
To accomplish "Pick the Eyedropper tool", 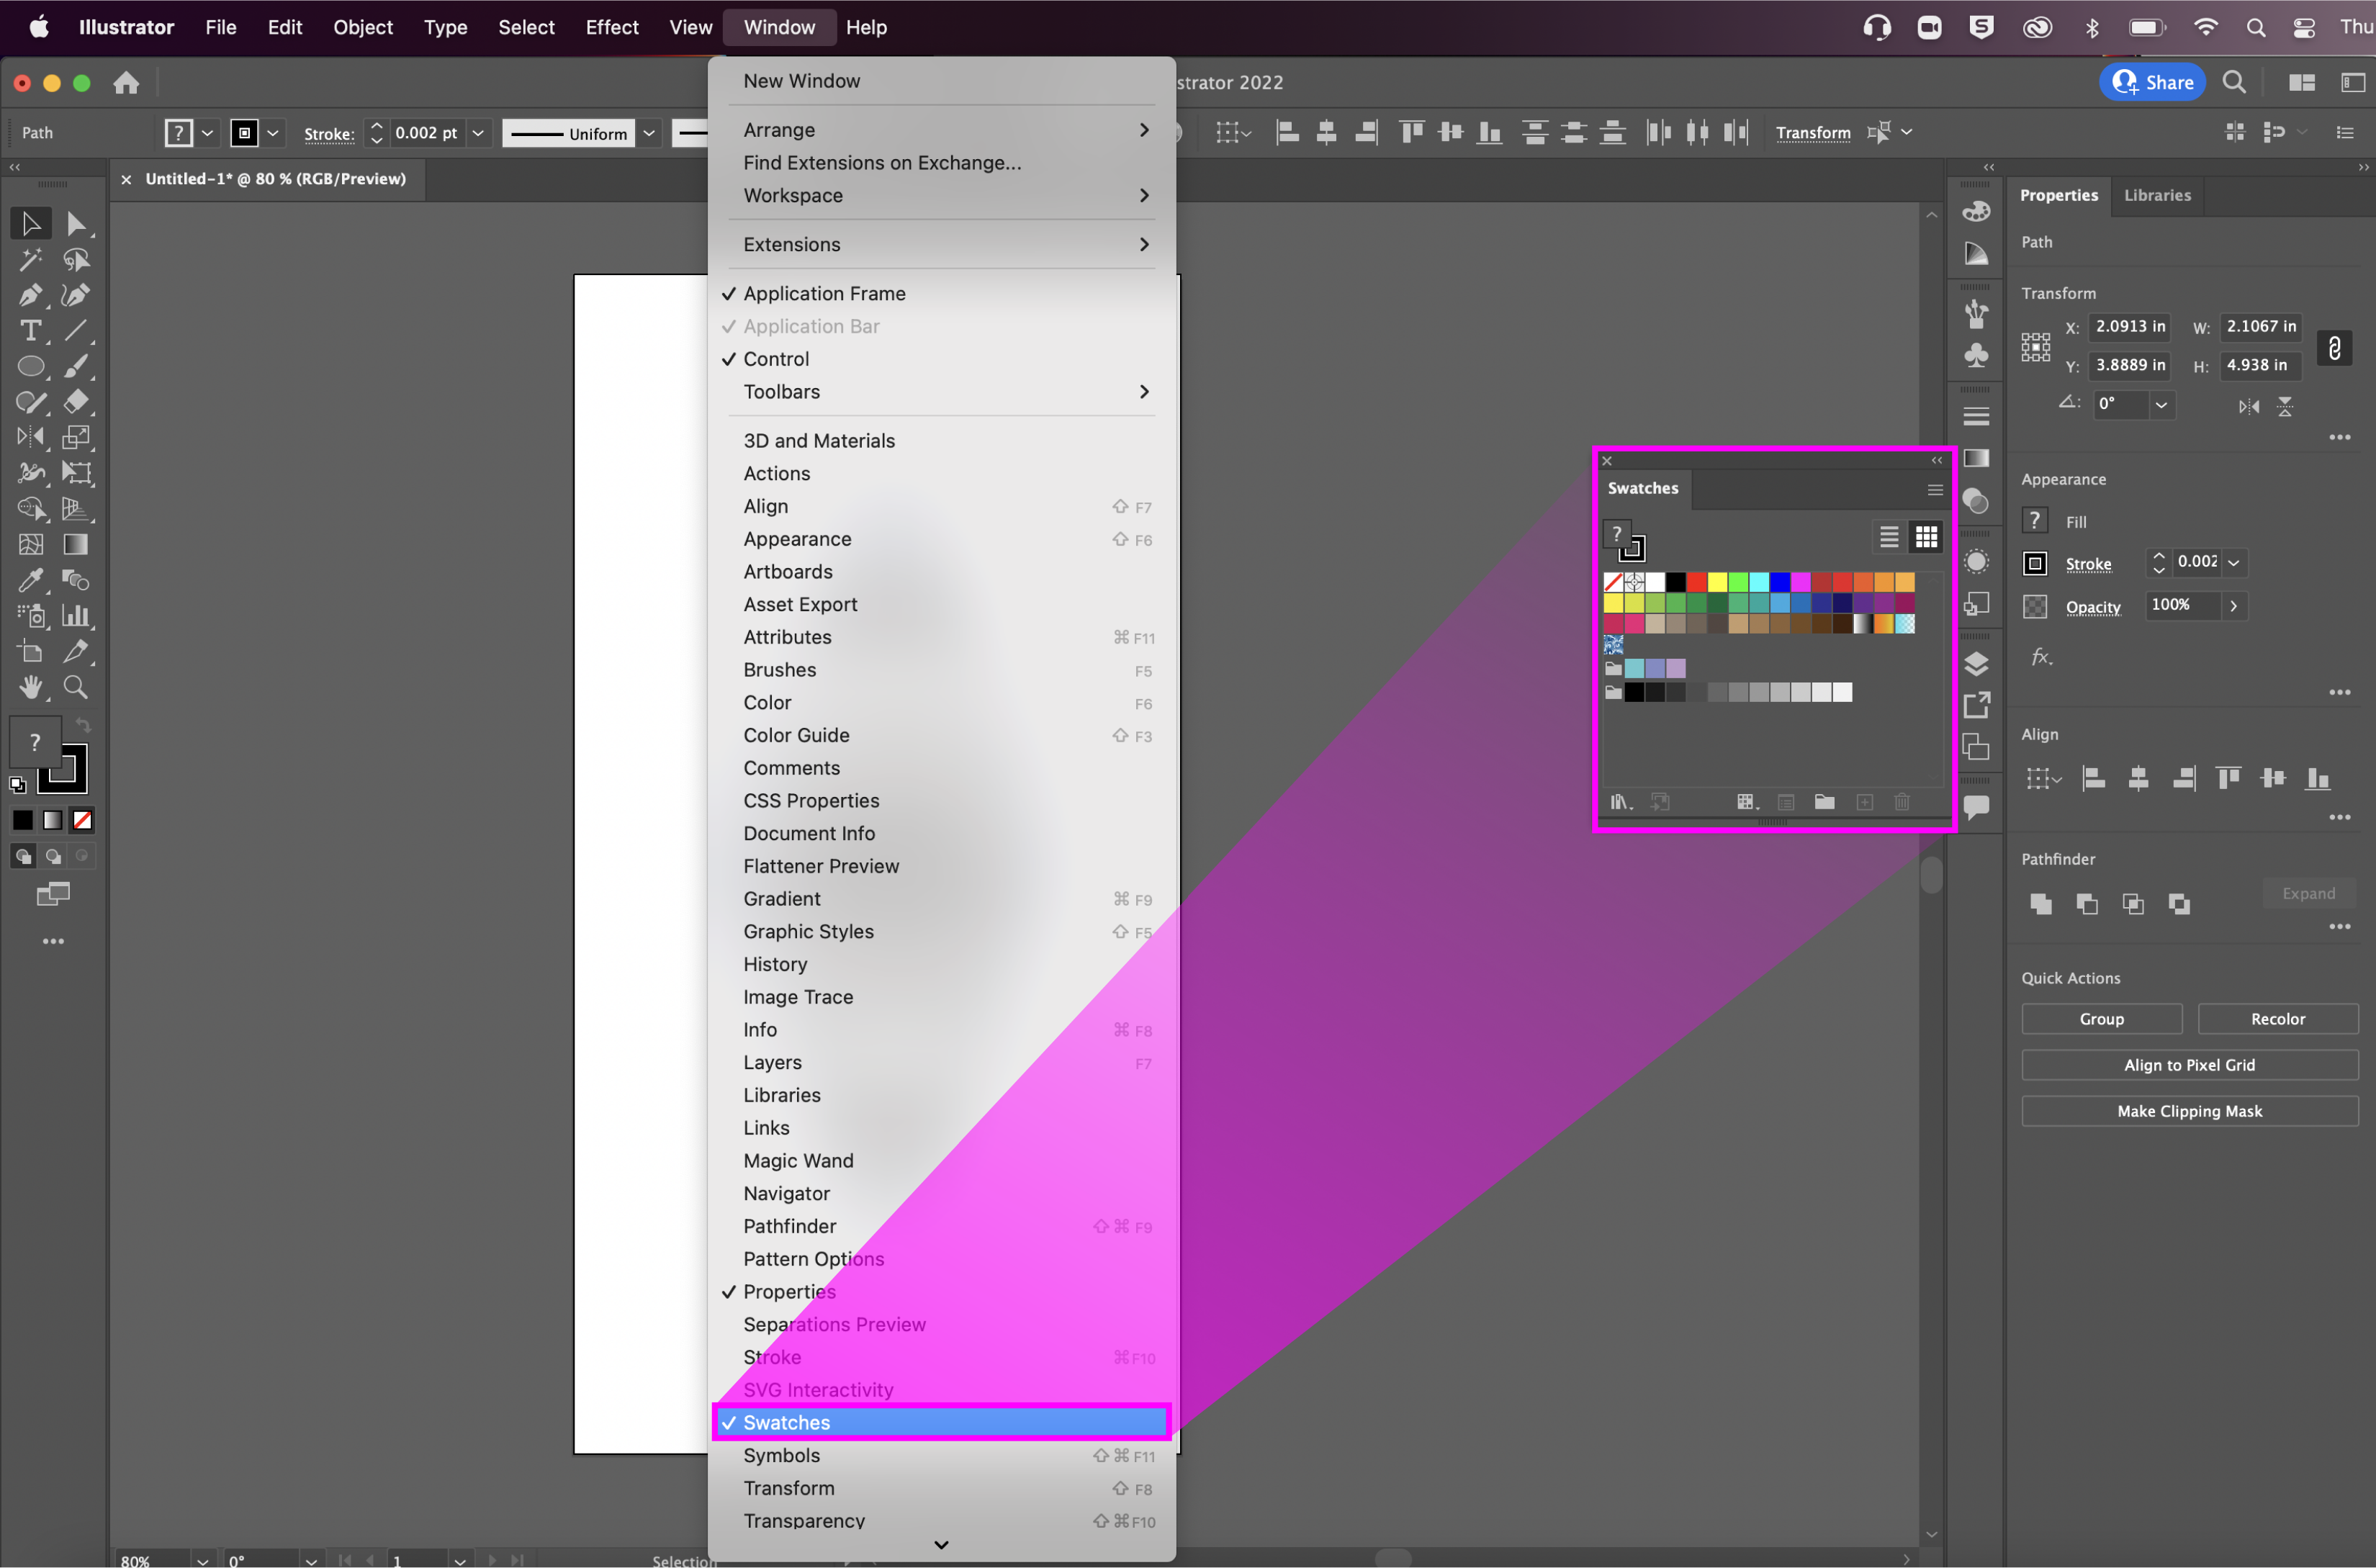I will pyautogui.click(x=30, y=580).
